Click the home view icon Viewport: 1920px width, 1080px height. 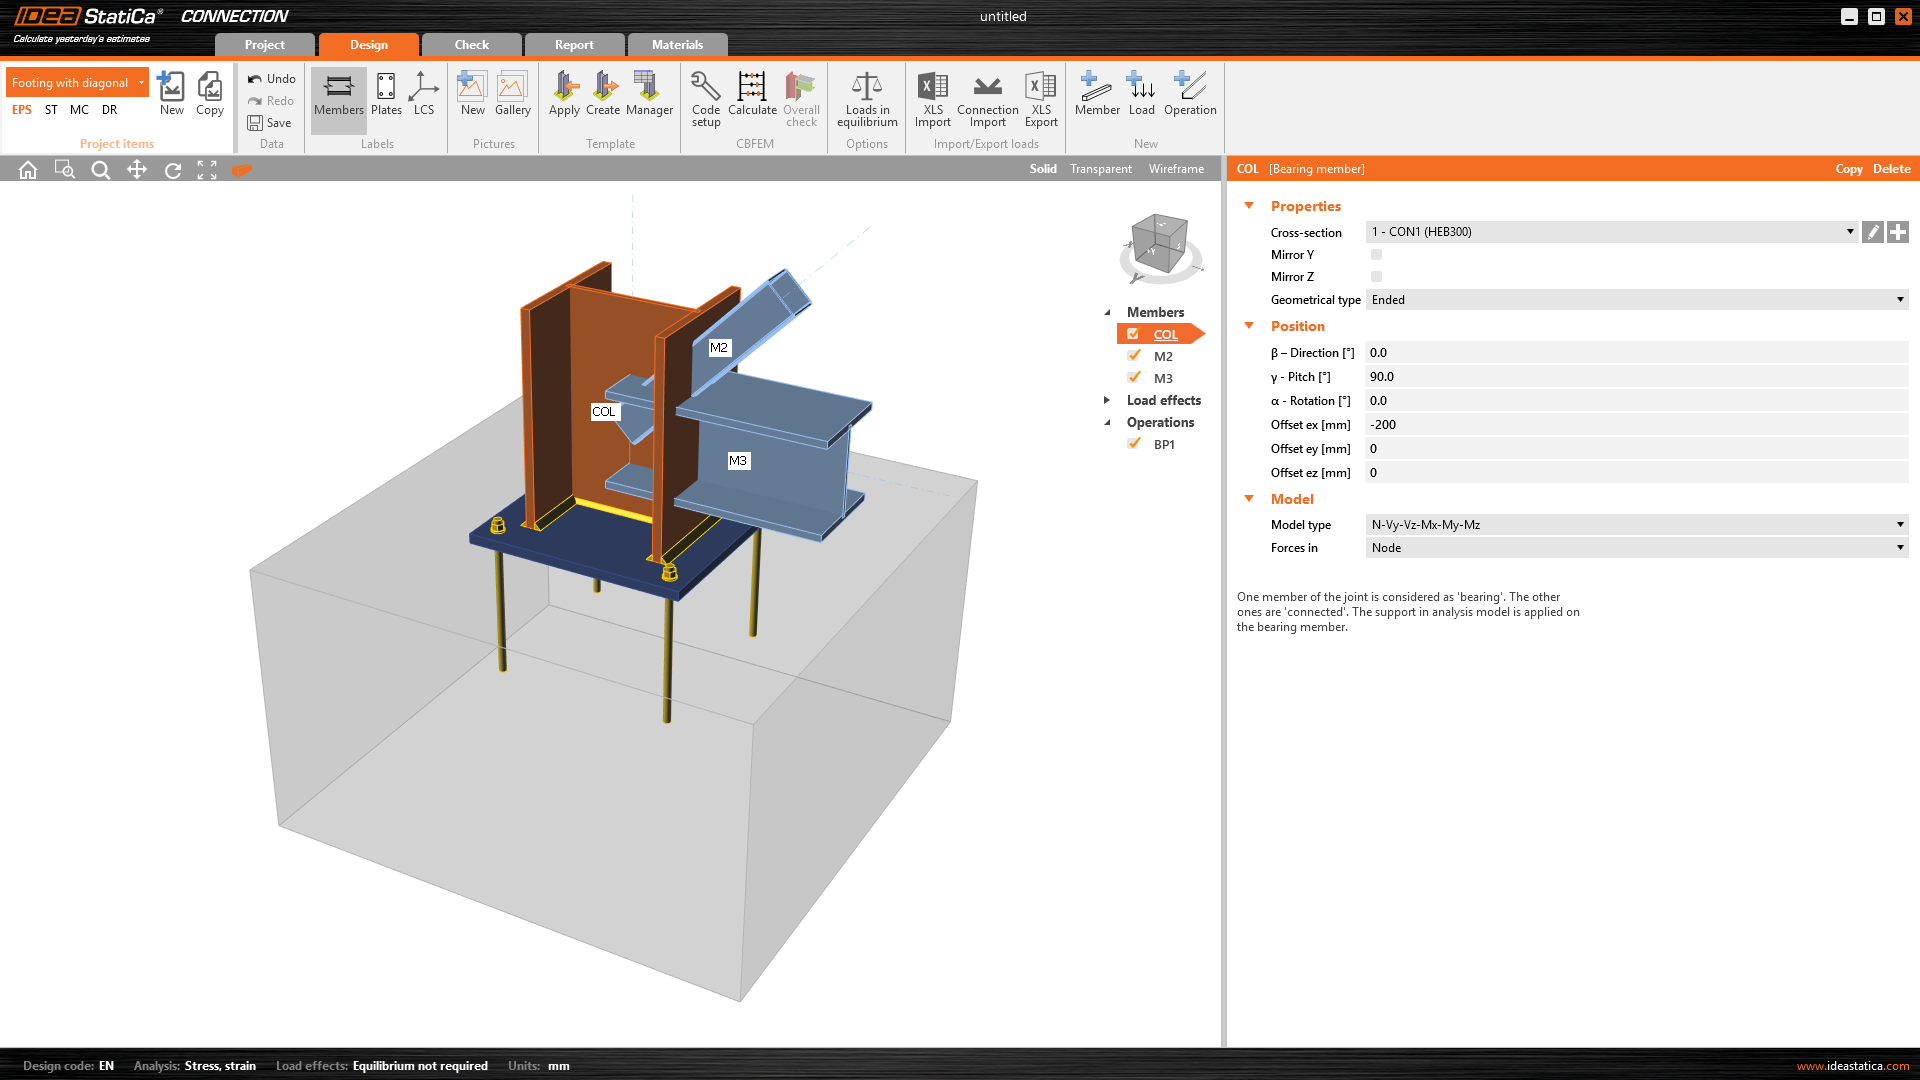pyautogui.click(x=28, y=170)
